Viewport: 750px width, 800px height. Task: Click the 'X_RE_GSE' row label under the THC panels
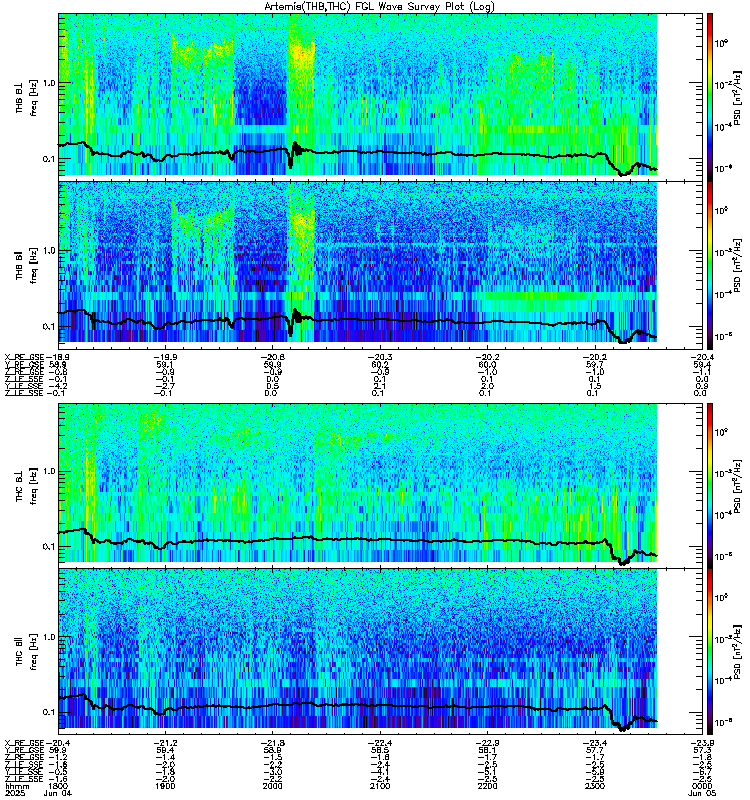(25, 743)
